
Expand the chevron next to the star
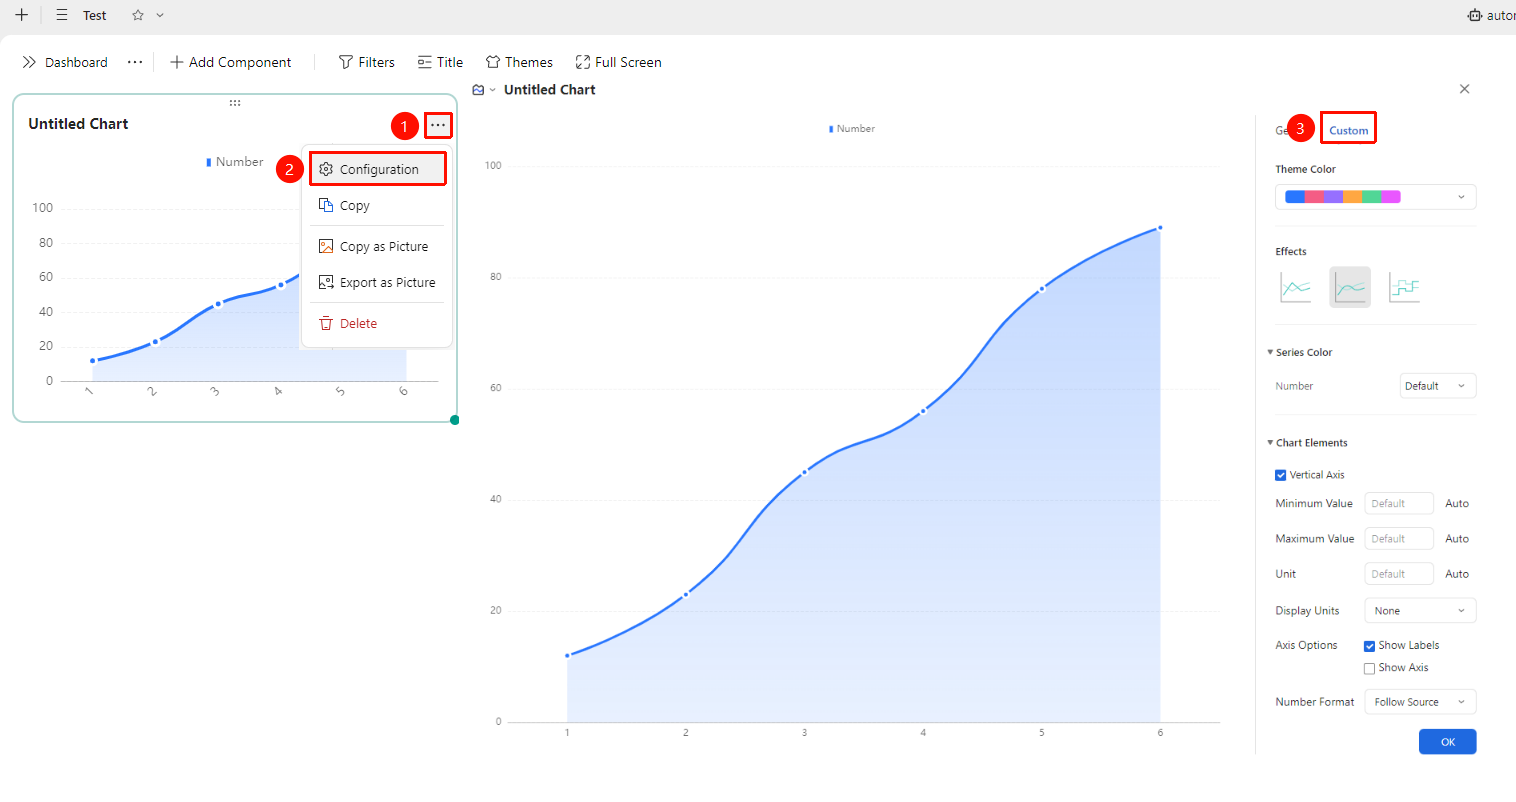(x=160, y=15)
